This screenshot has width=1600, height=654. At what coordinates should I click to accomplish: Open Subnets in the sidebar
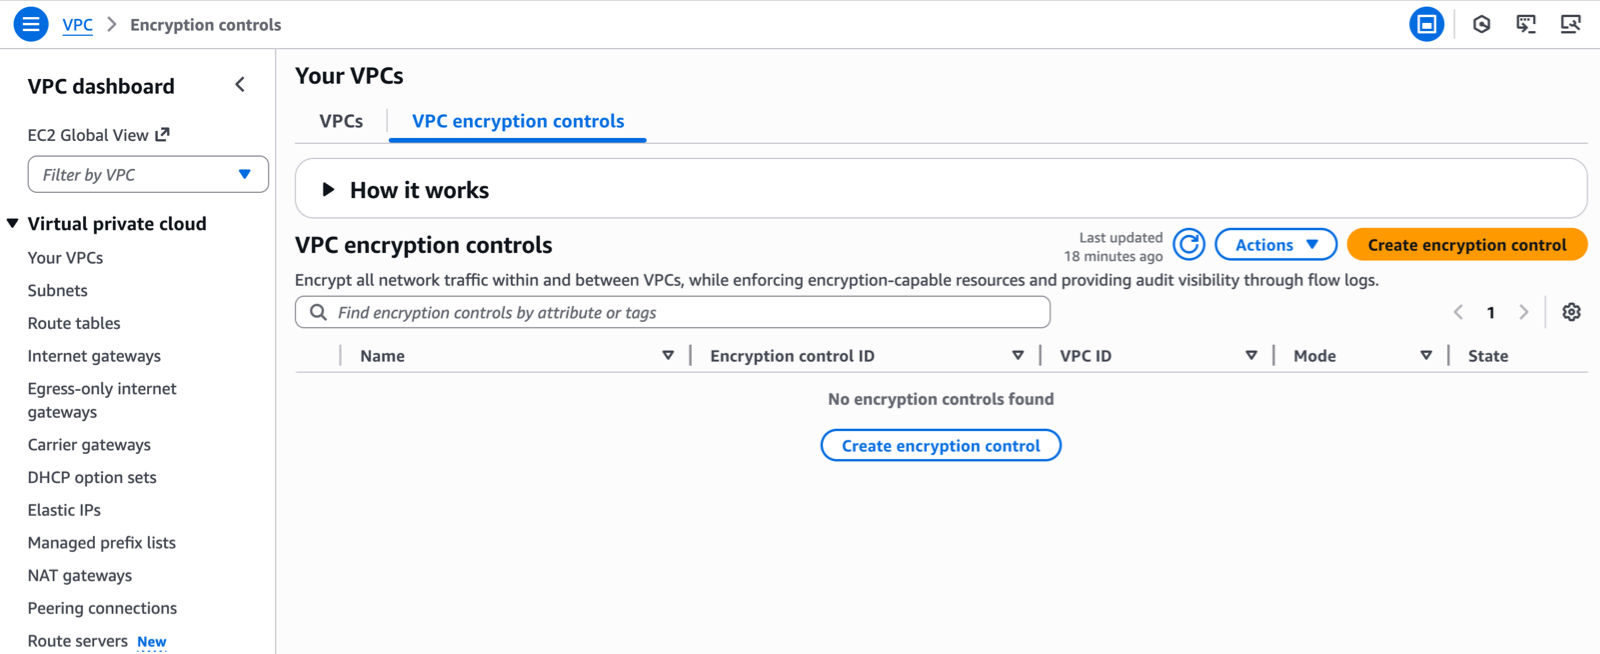(58, 291)
